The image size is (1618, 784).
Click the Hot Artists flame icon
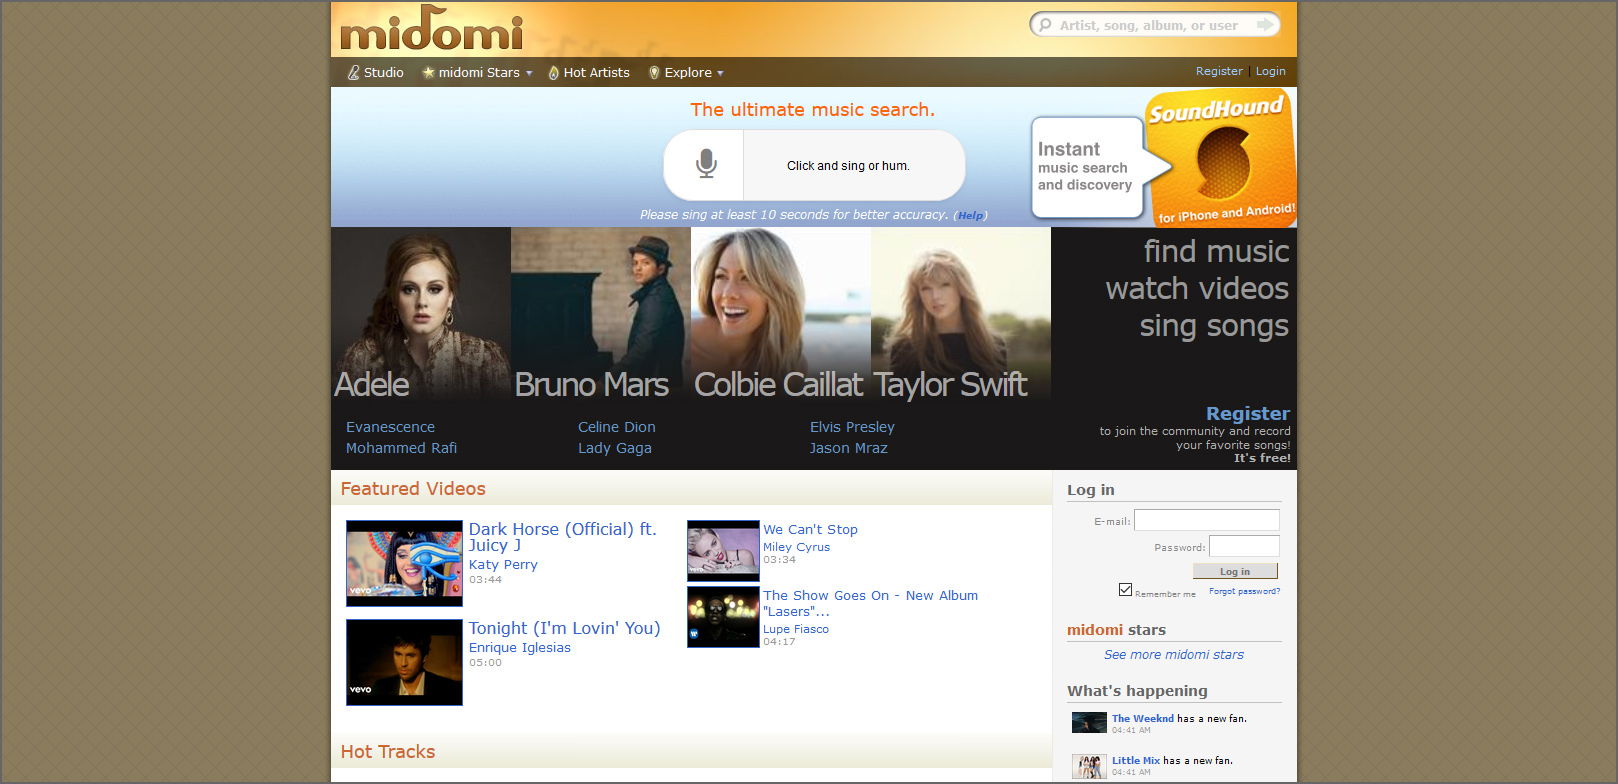[553, 73]
